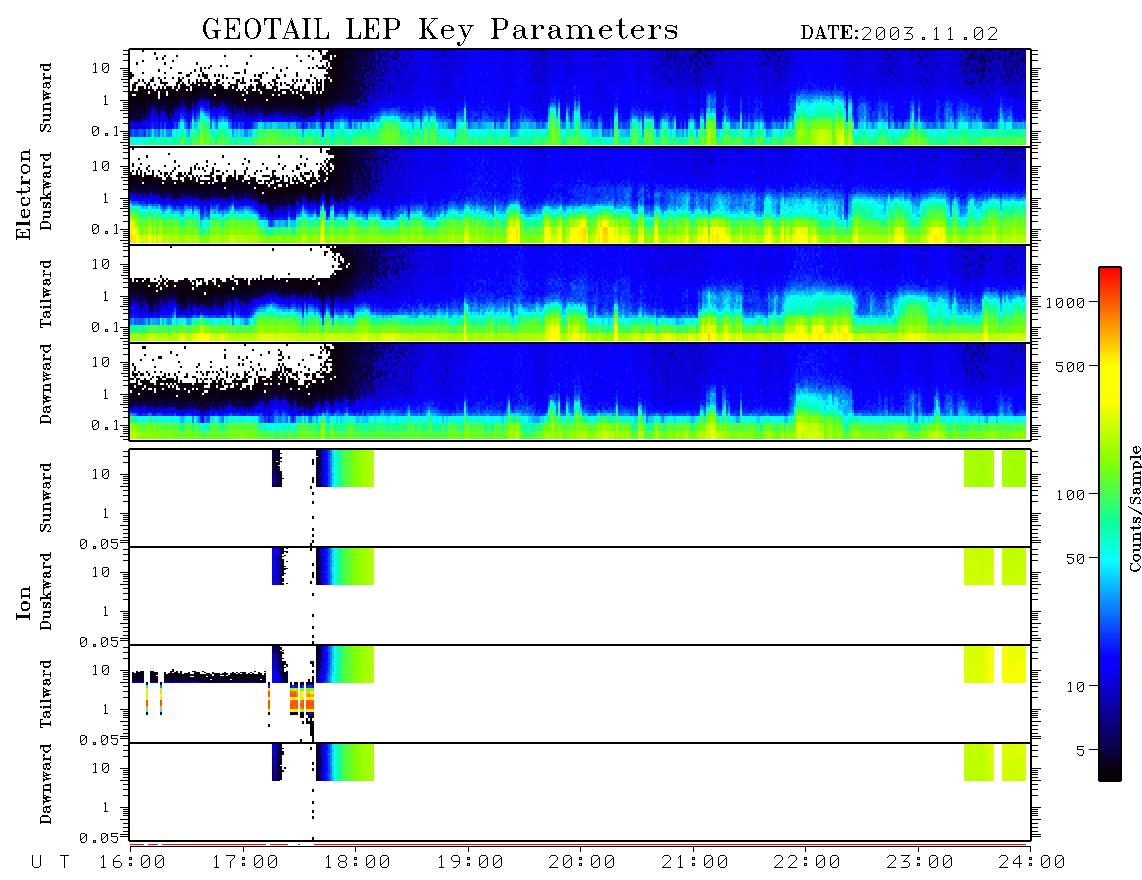Click the 17:00 time tick label

tap(245, 863)
